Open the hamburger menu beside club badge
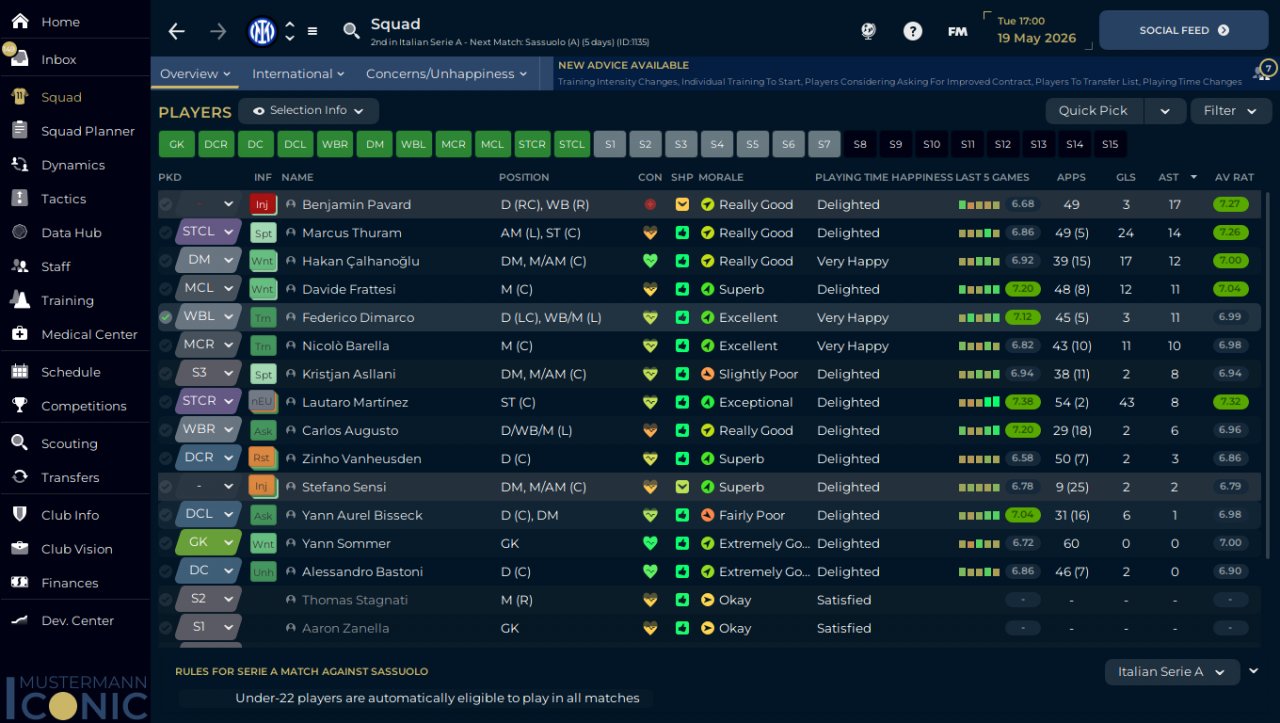 pyautogui.click(x=312, y=31)
